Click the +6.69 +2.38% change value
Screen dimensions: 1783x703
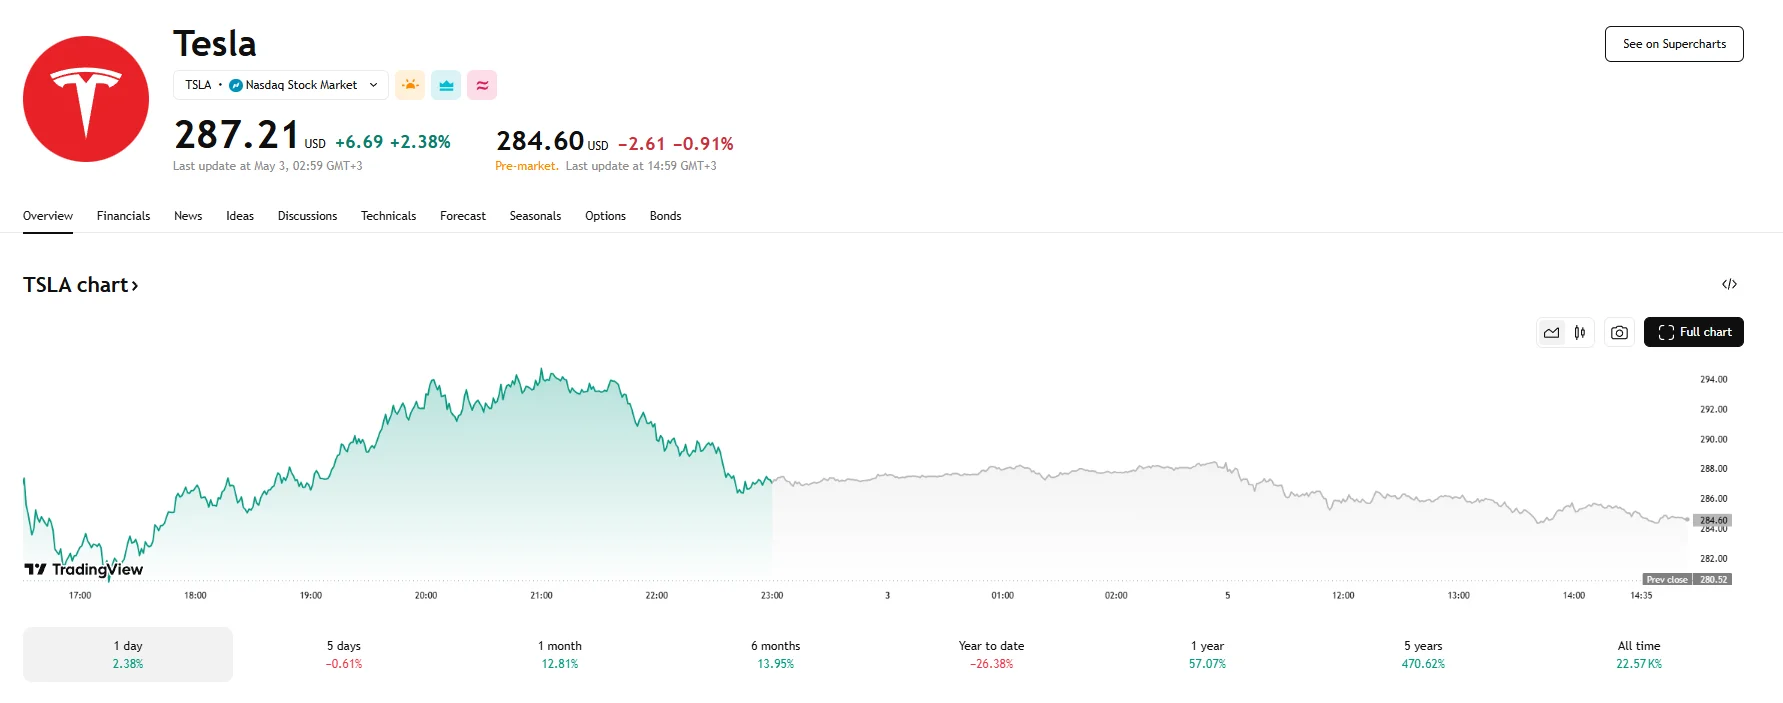click(x=393, y=142)
